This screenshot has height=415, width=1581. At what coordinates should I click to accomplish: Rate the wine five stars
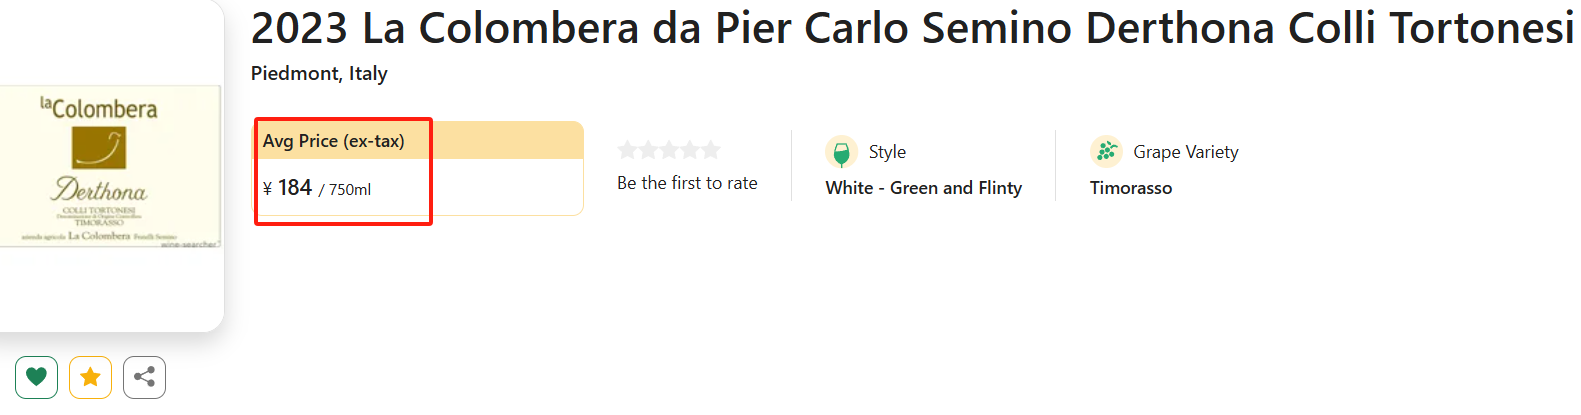click(710, 150)
